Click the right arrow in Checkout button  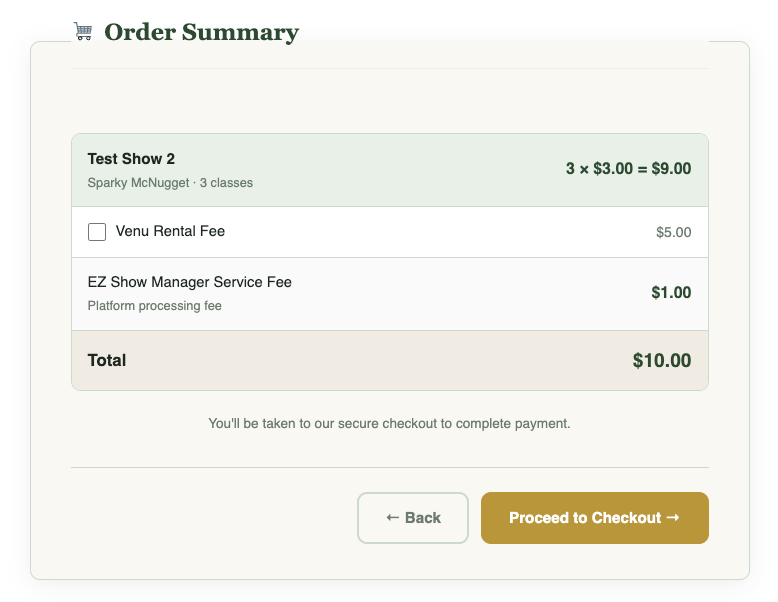click(x=673, y=518)
